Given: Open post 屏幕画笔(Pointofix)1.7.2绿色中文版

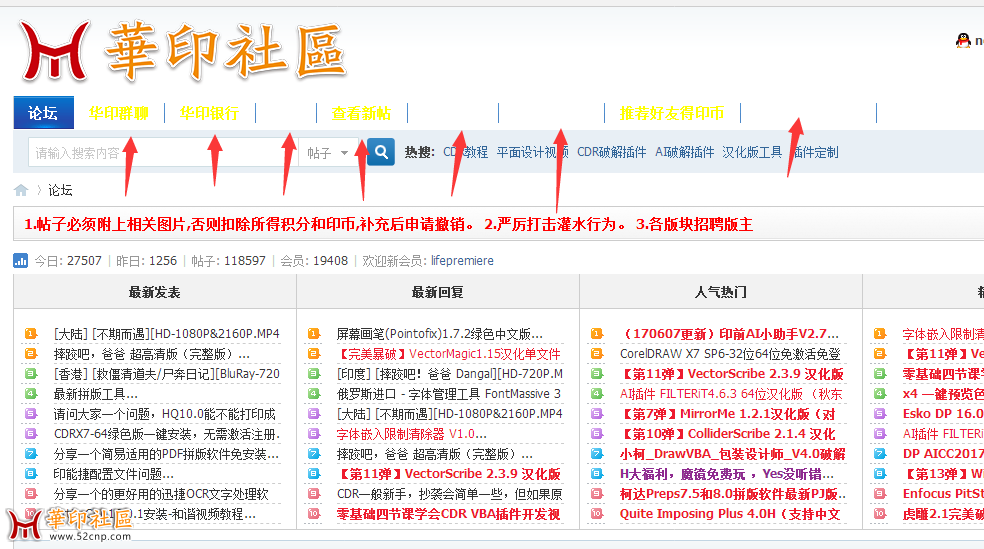Looking at the screenshot, I should tap(440, 334).
